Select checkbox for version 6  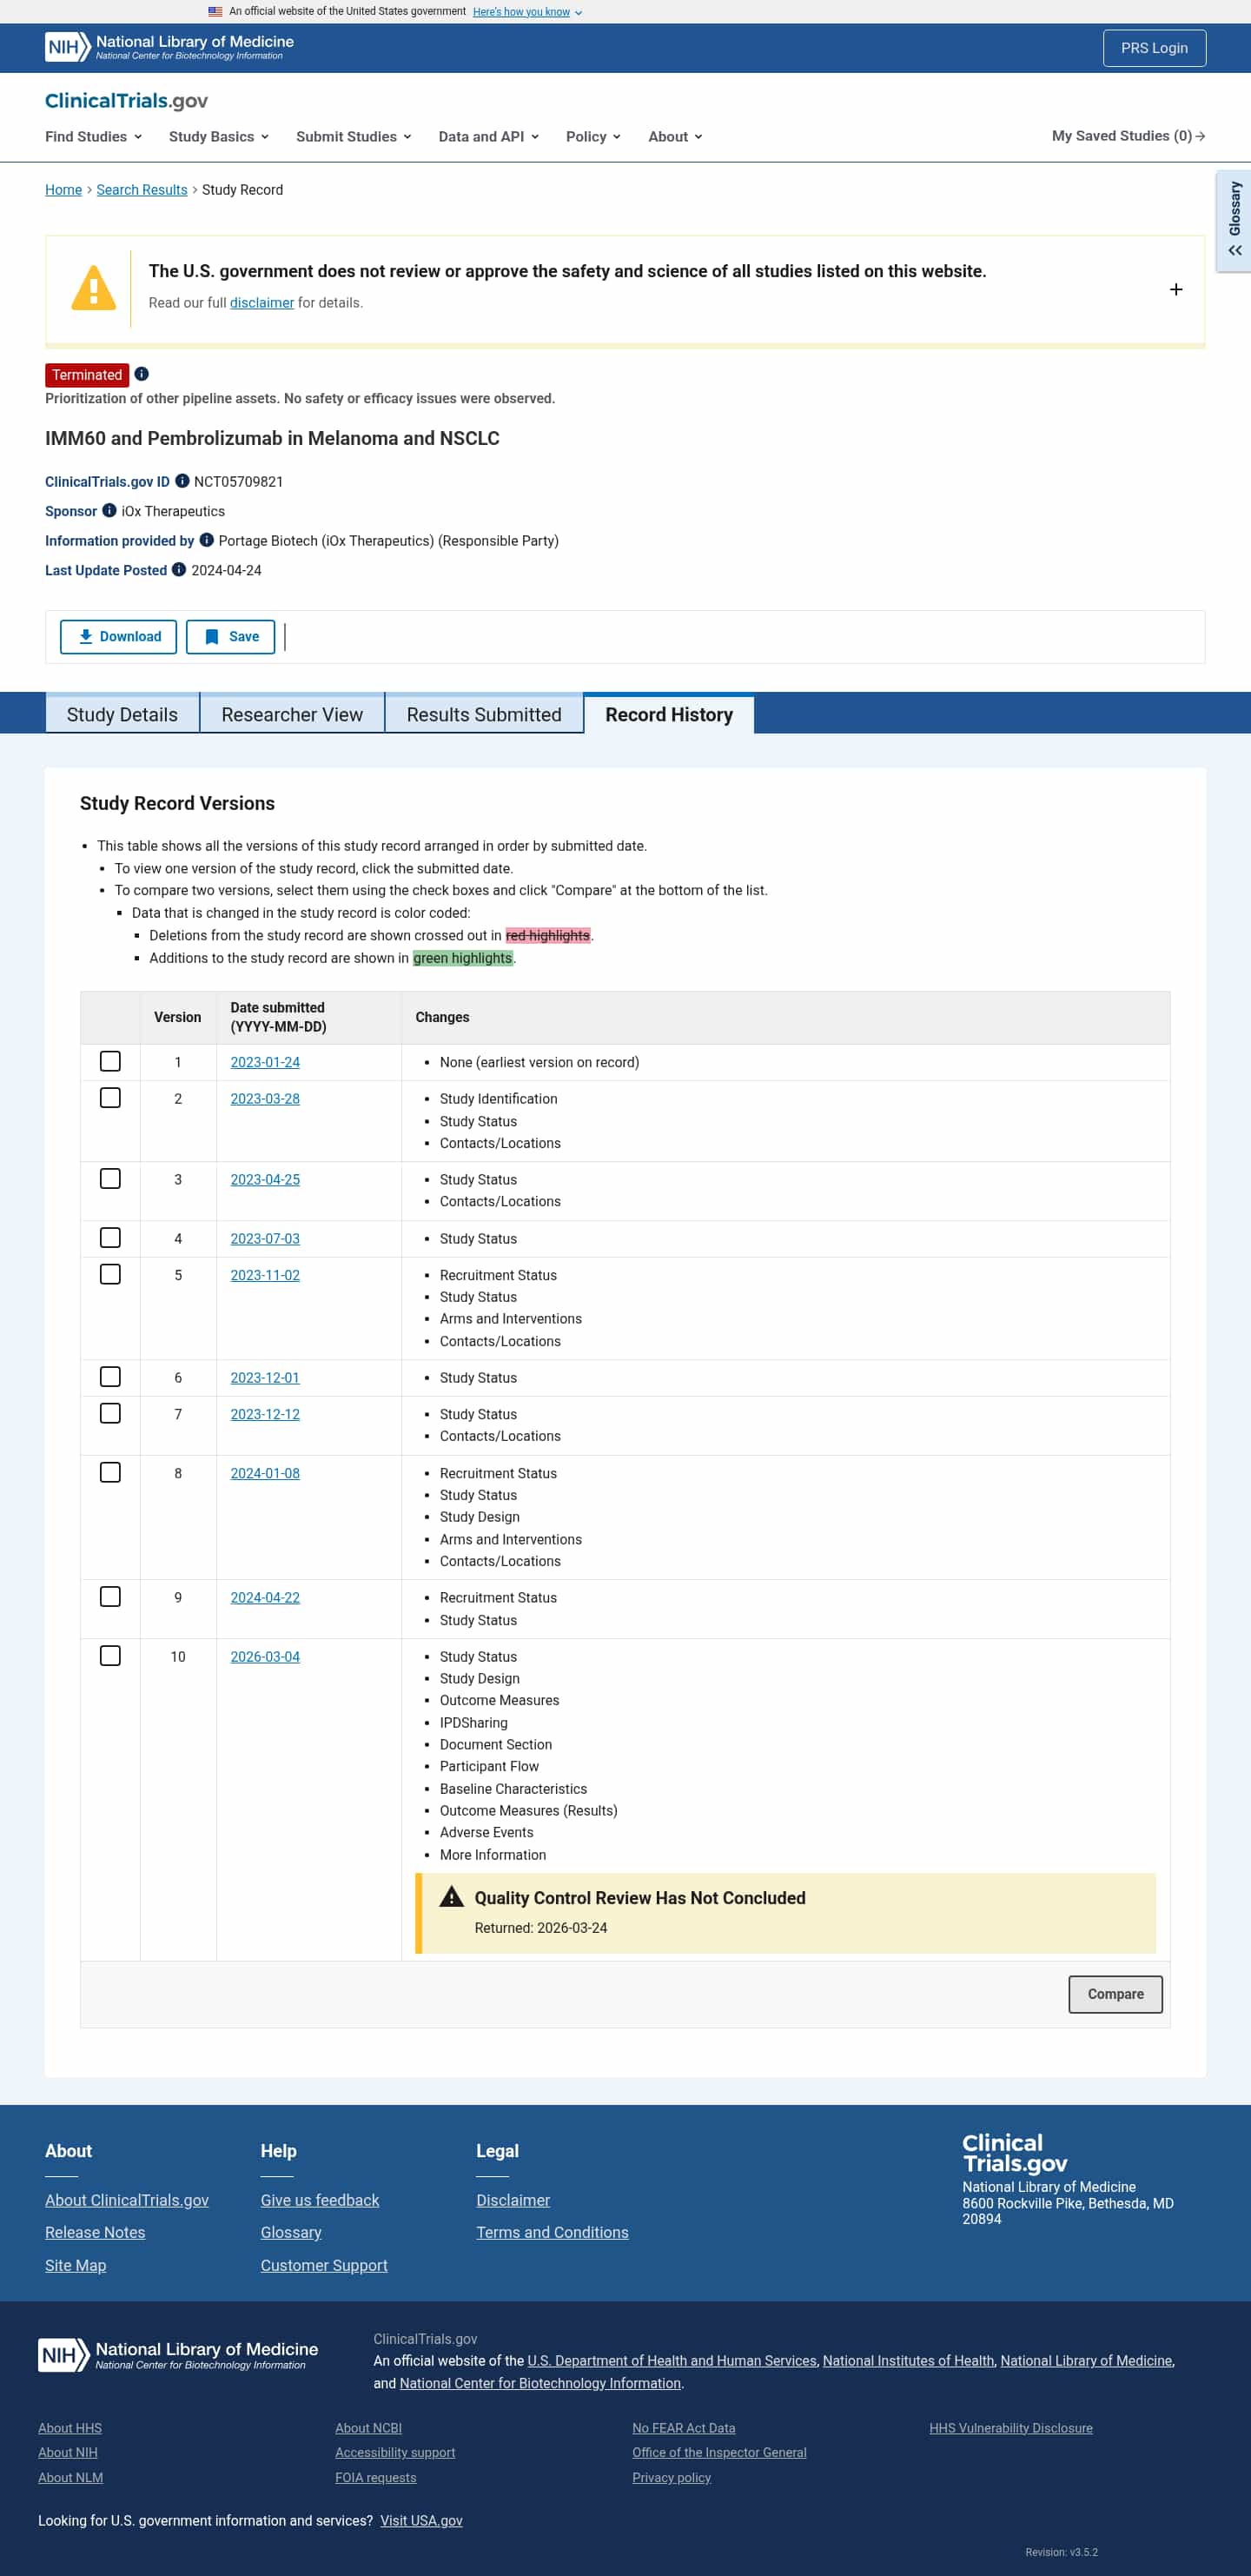[x=110, y=1376]
